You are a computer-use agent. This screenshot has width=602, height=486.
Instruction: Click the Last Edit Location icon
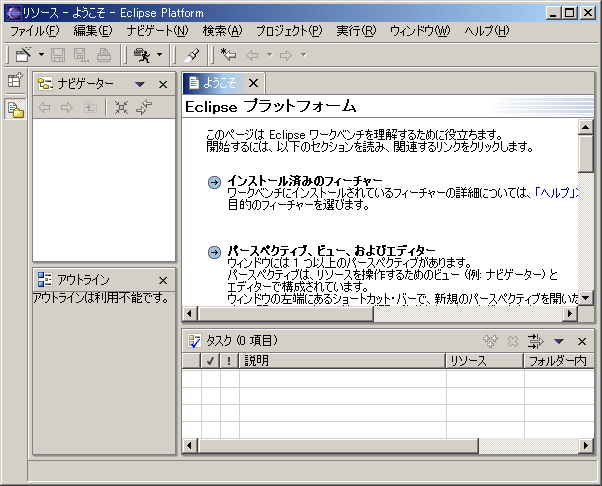point(229,55)
